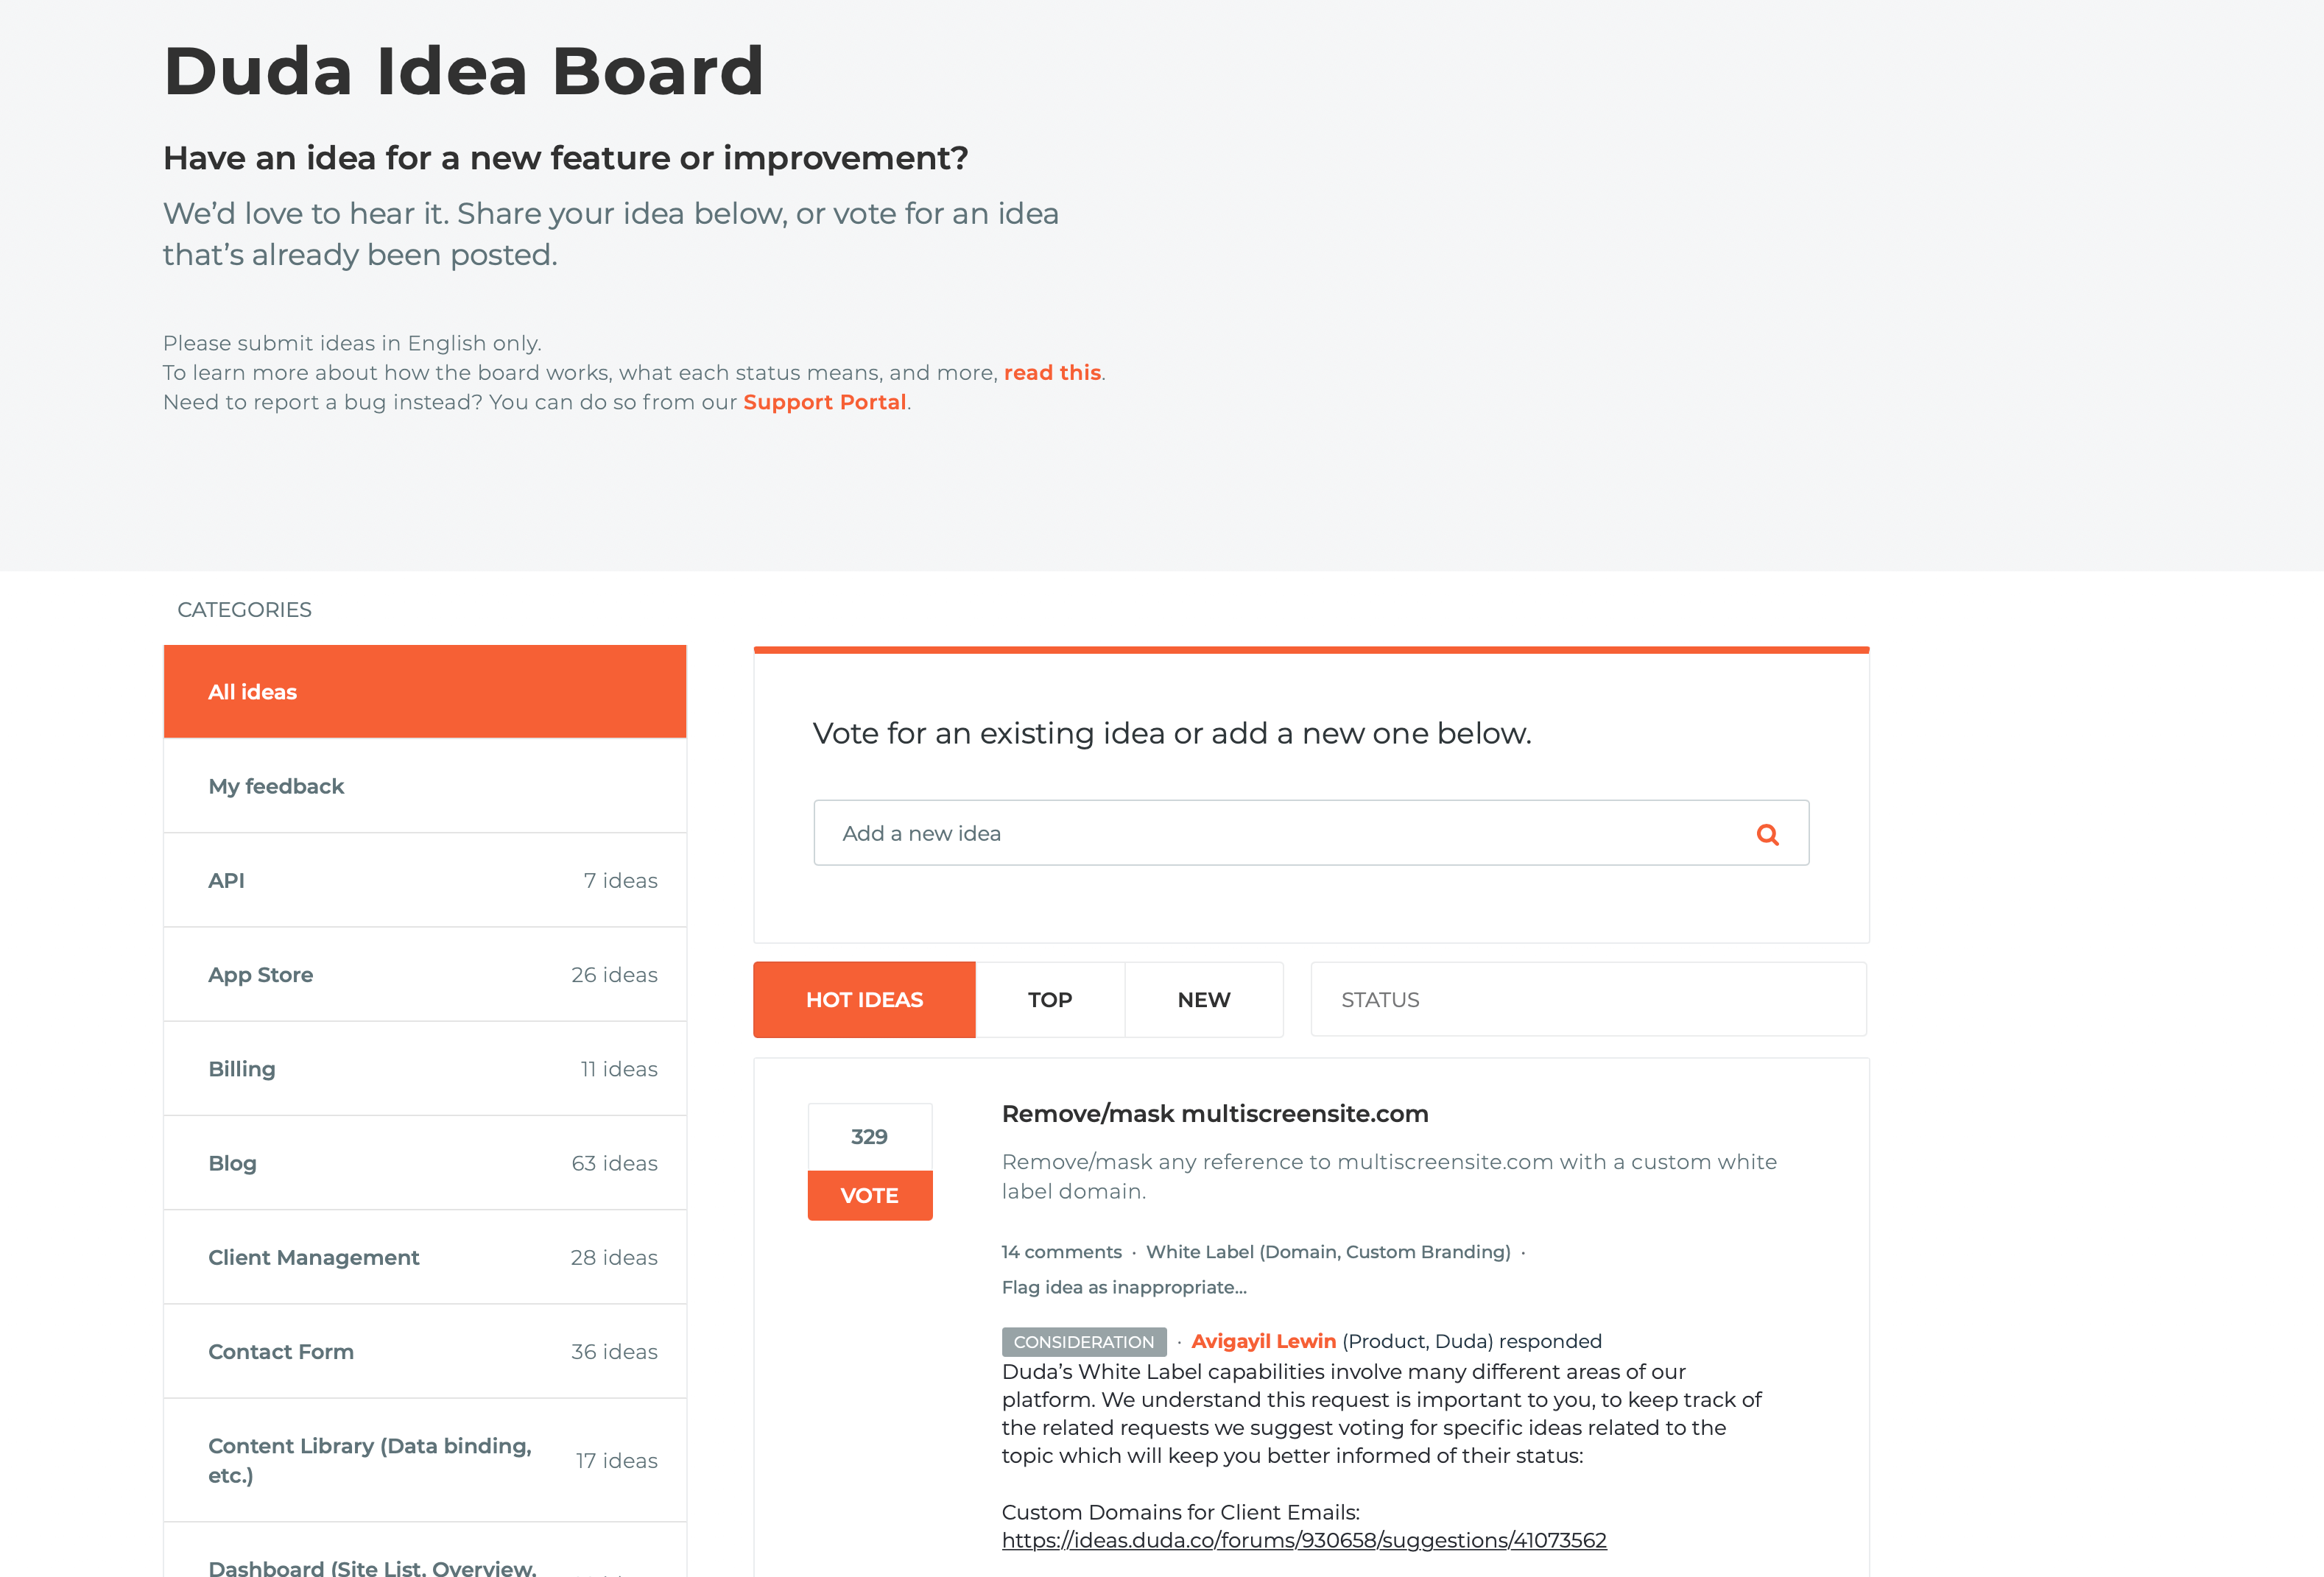Click the TOP sort tab
Screen dimensions: 2324x1577
tap(1049, 998)
